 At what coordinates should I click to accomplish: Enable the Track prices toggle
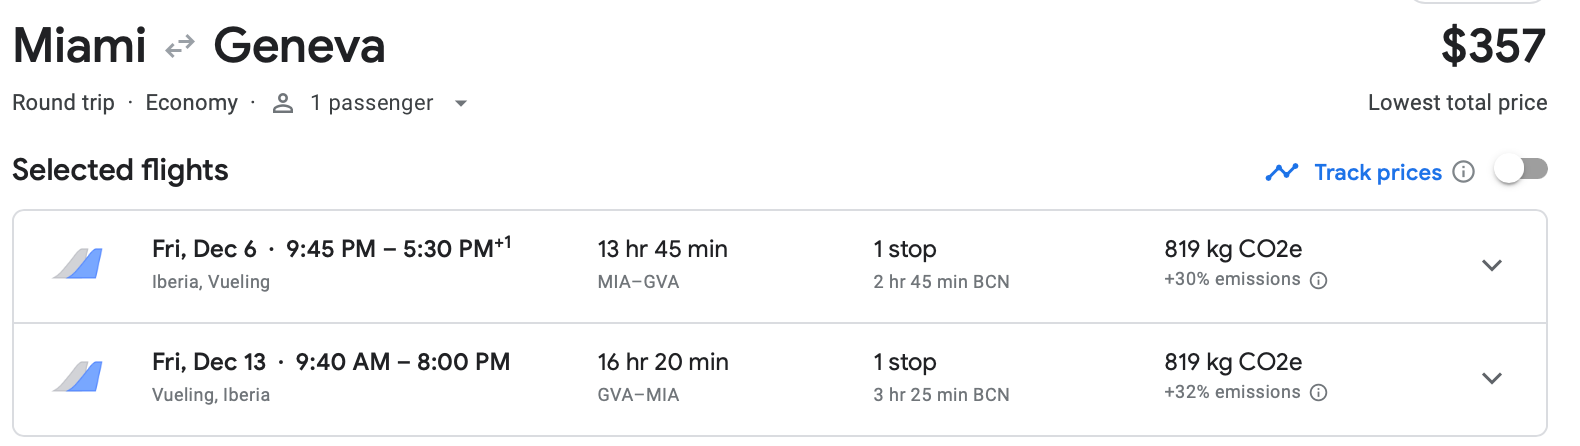[1520, 170]
